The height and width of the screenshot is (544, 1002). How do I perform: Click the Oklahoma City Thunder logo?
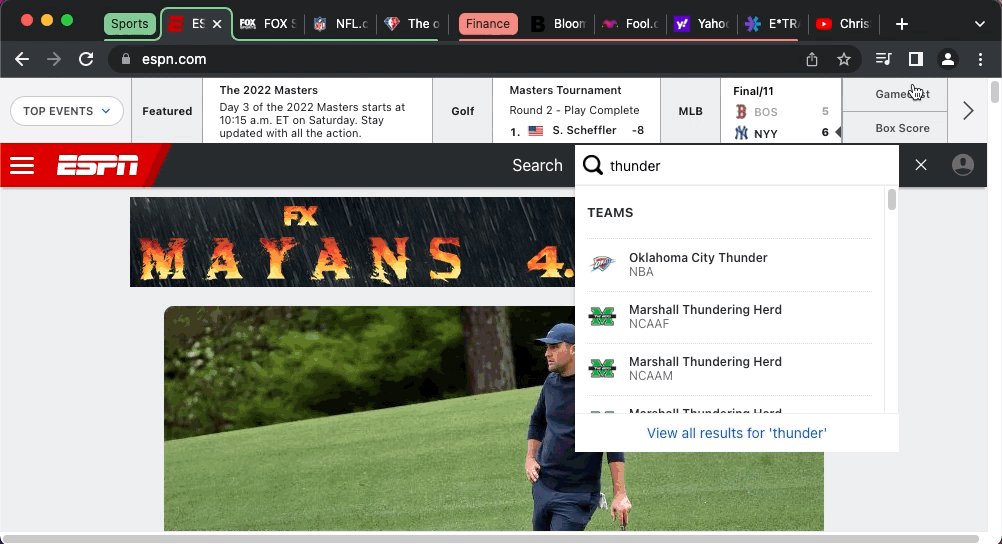602,264
